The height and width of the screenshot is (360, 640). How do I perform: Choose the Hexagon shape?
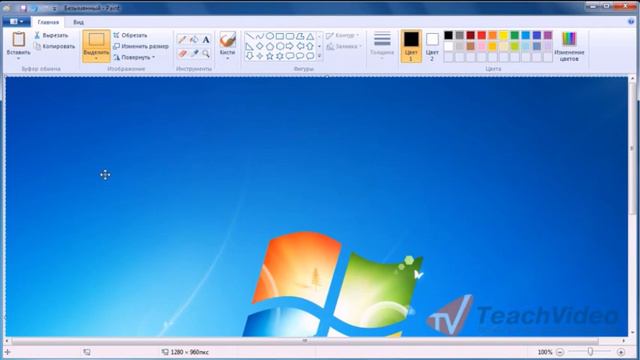coord(280,46)
